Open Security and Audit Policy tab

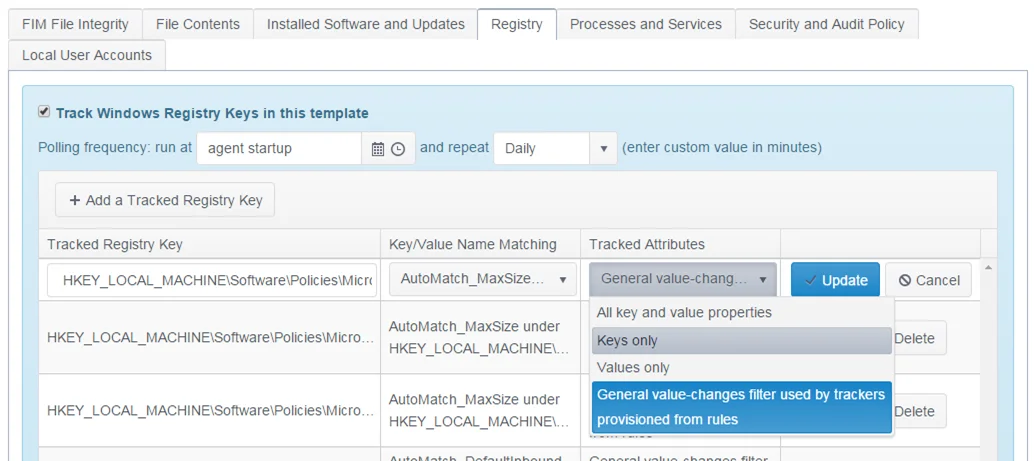826,24
